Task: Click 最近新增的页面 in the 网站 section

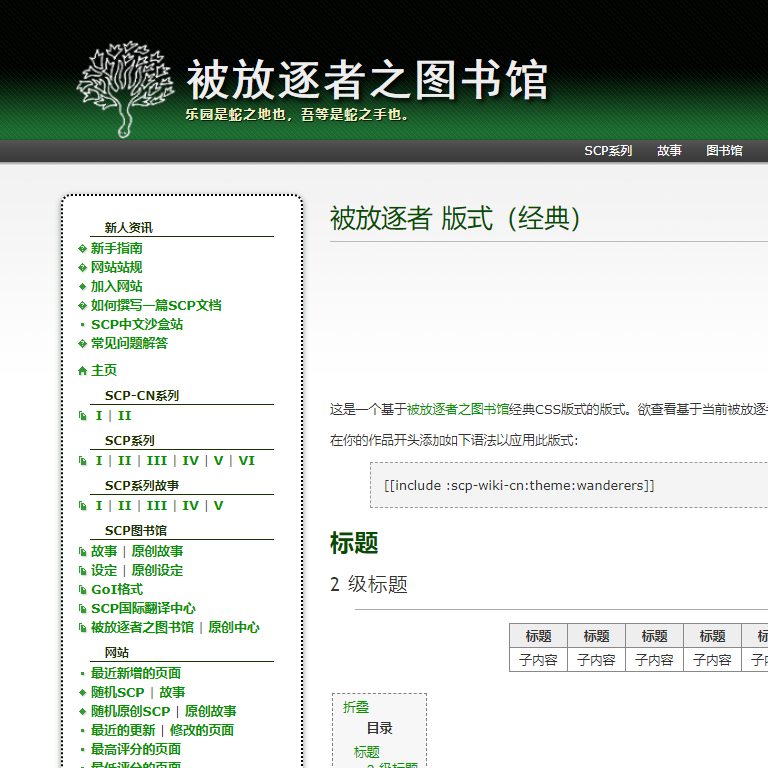Action: coord(136,673)
